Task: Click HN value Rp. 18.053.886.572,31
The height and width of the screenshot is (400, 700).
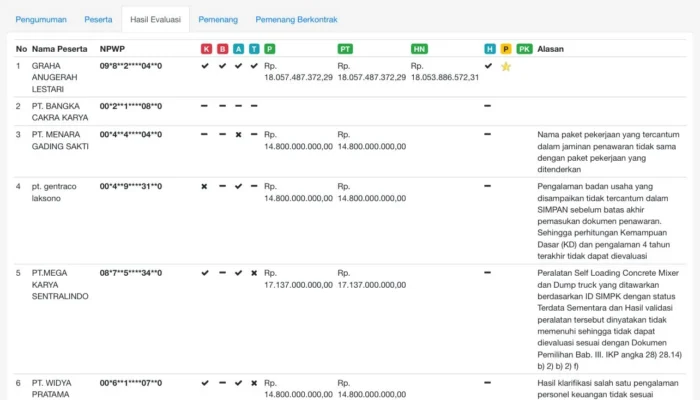Action: 445,71
